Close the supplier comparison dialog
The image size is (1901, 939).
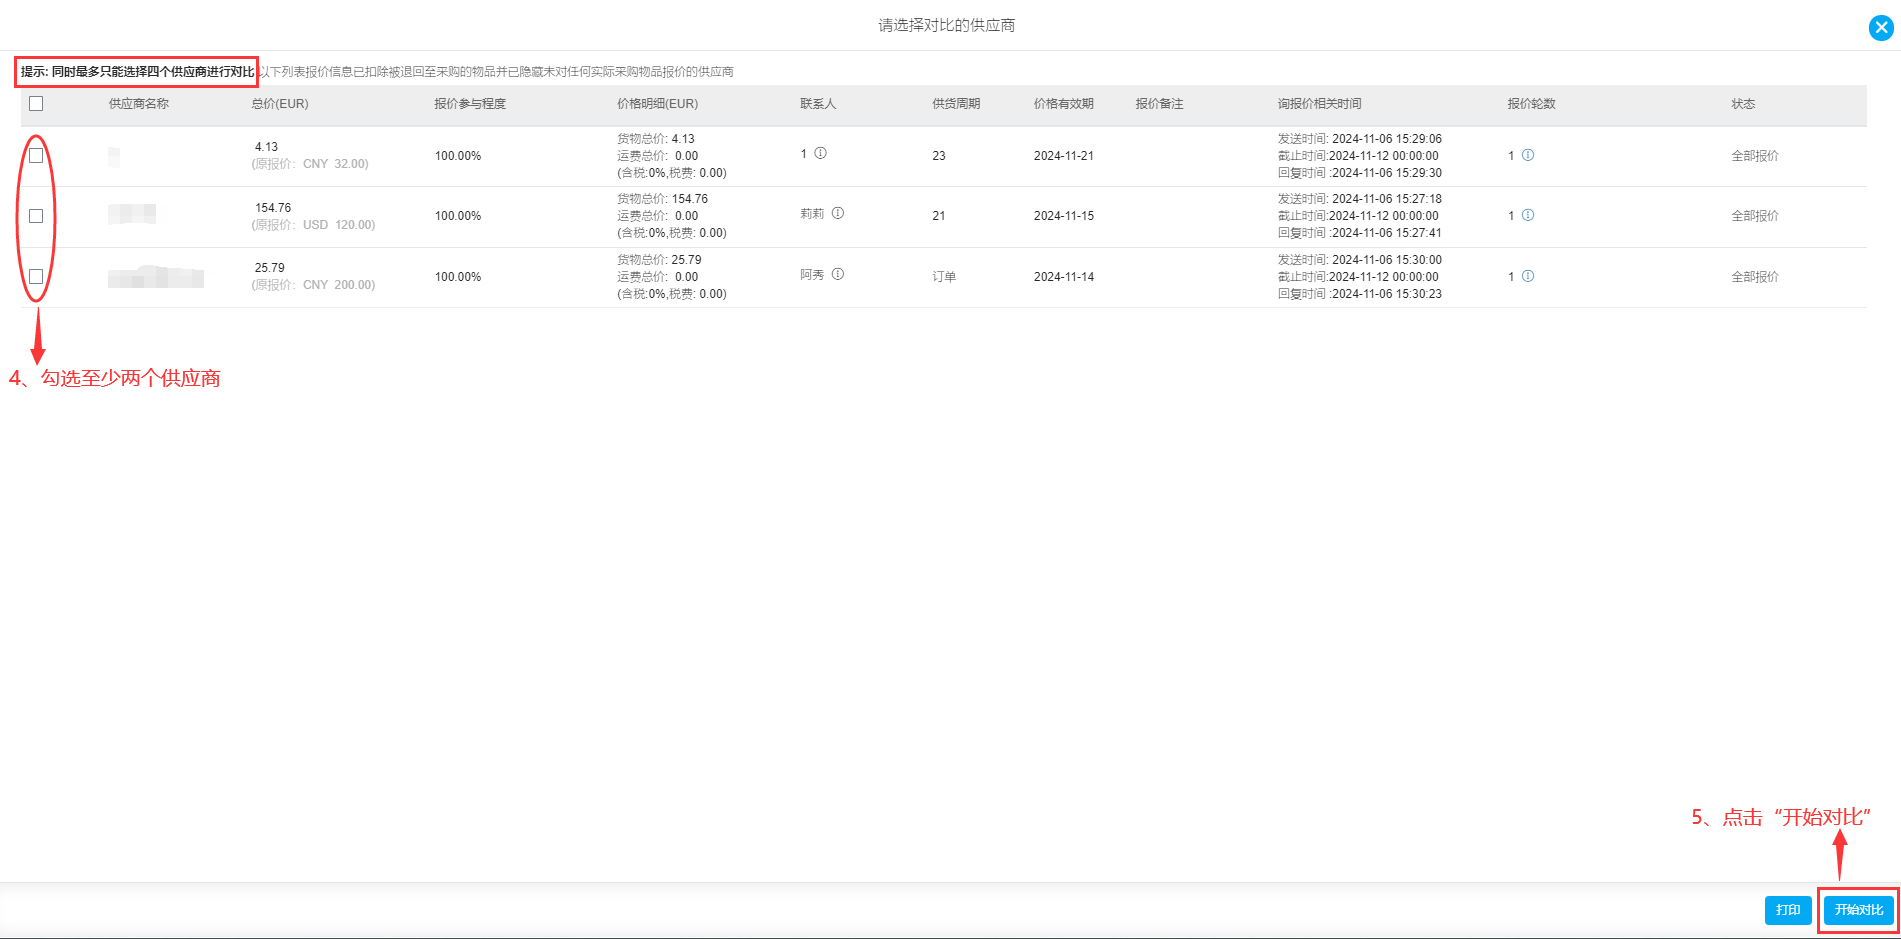click(1881, 28)
